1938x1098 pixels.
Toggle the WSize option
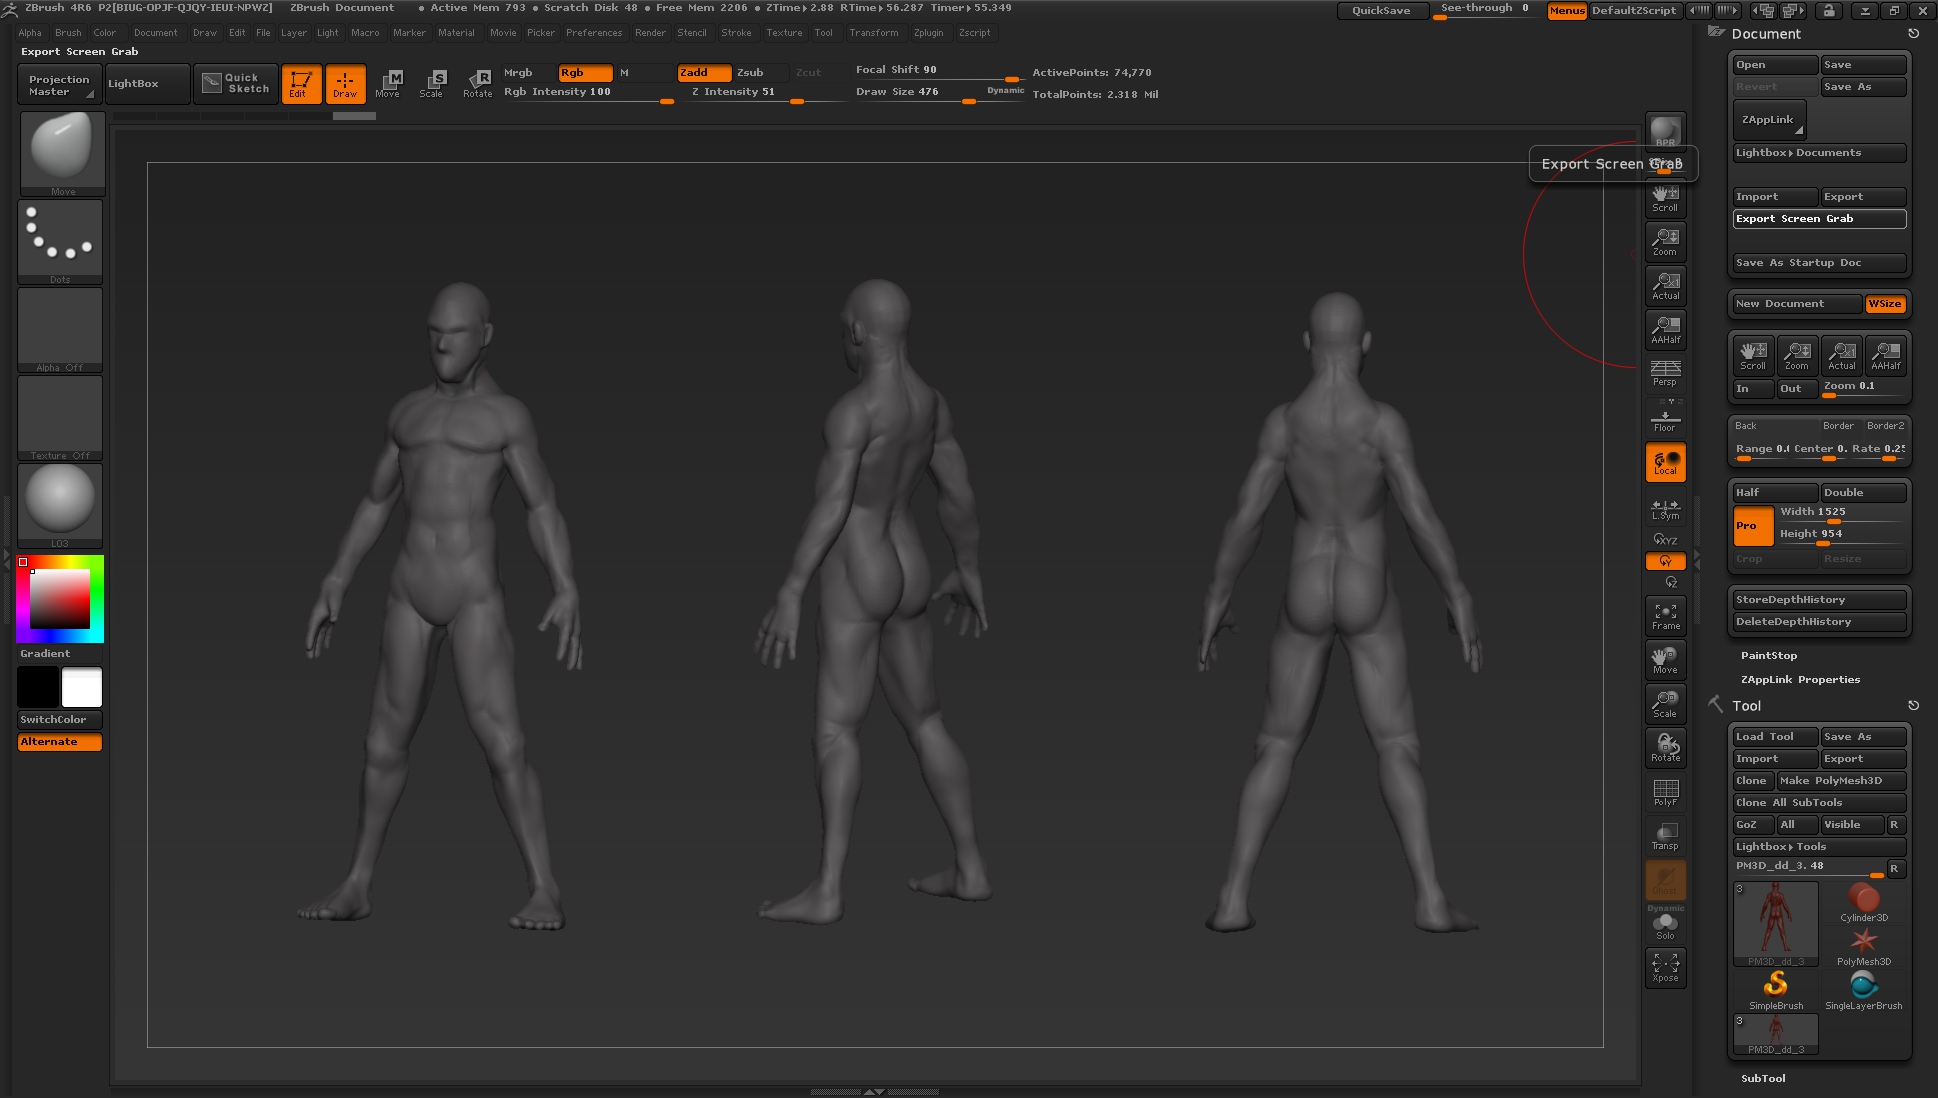(x=1885, y=304)
